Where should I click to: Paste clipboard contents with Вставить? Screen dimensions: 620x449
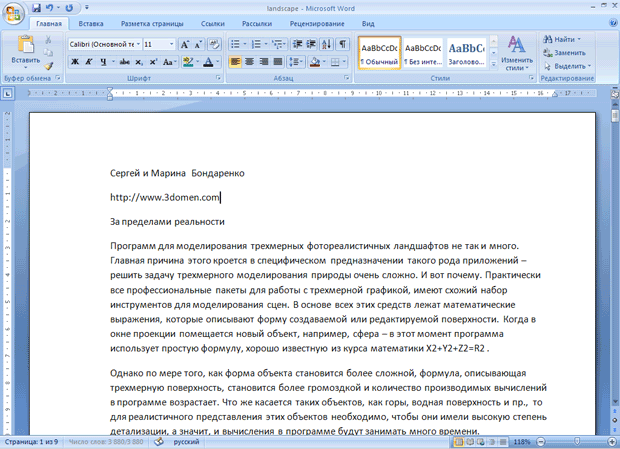pyautogui.click(x=26, y=52)
